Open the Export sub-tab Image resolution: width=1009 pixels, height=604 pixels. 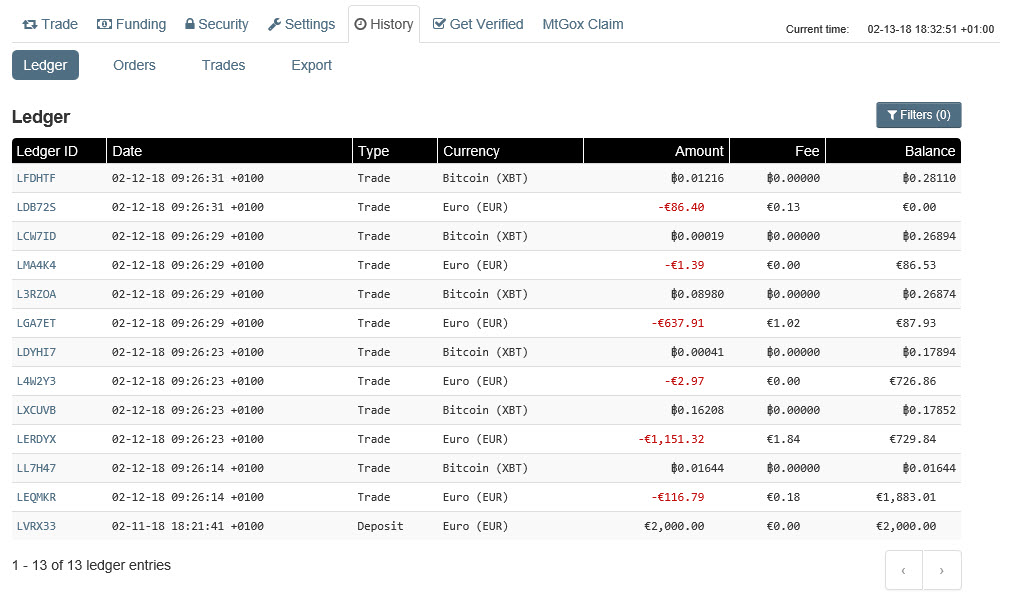point(311,65)
